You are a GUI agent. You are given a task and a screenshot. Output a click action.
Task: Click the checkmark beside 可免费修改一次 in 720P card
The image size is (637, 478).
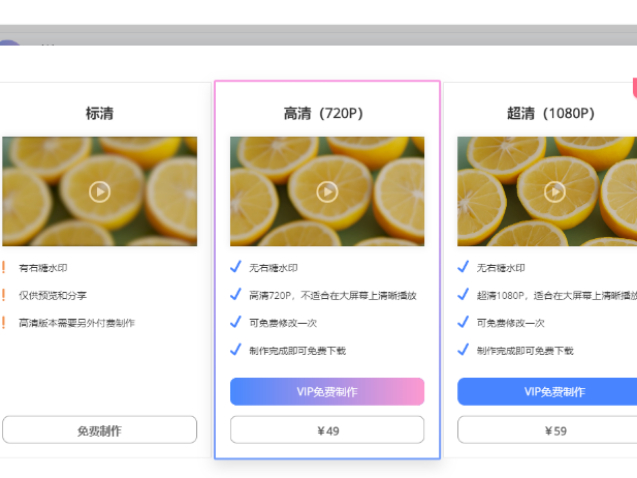tap(236, 322)
